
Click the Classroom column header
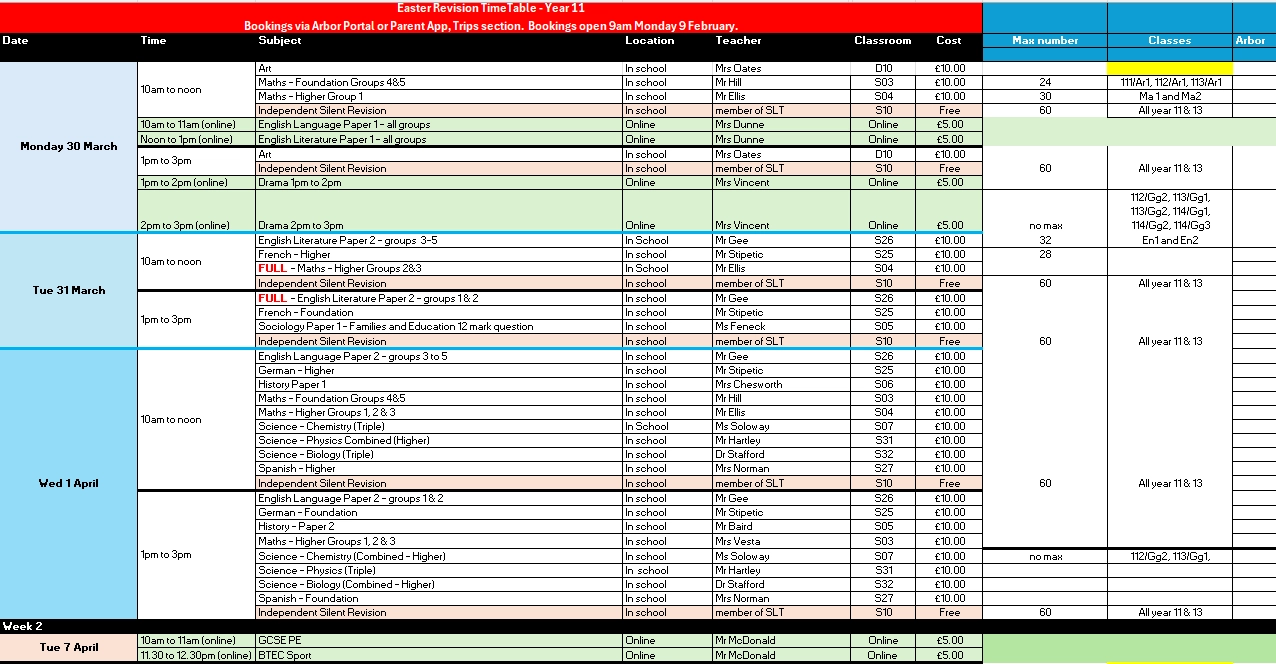tap(882, 41)
